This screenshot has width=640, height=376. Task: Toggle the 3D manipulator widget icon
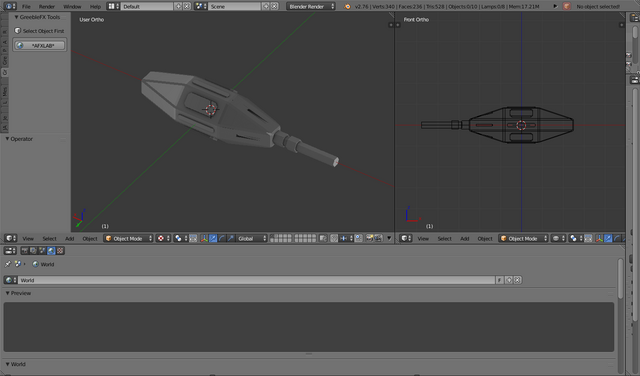(204, 238)
